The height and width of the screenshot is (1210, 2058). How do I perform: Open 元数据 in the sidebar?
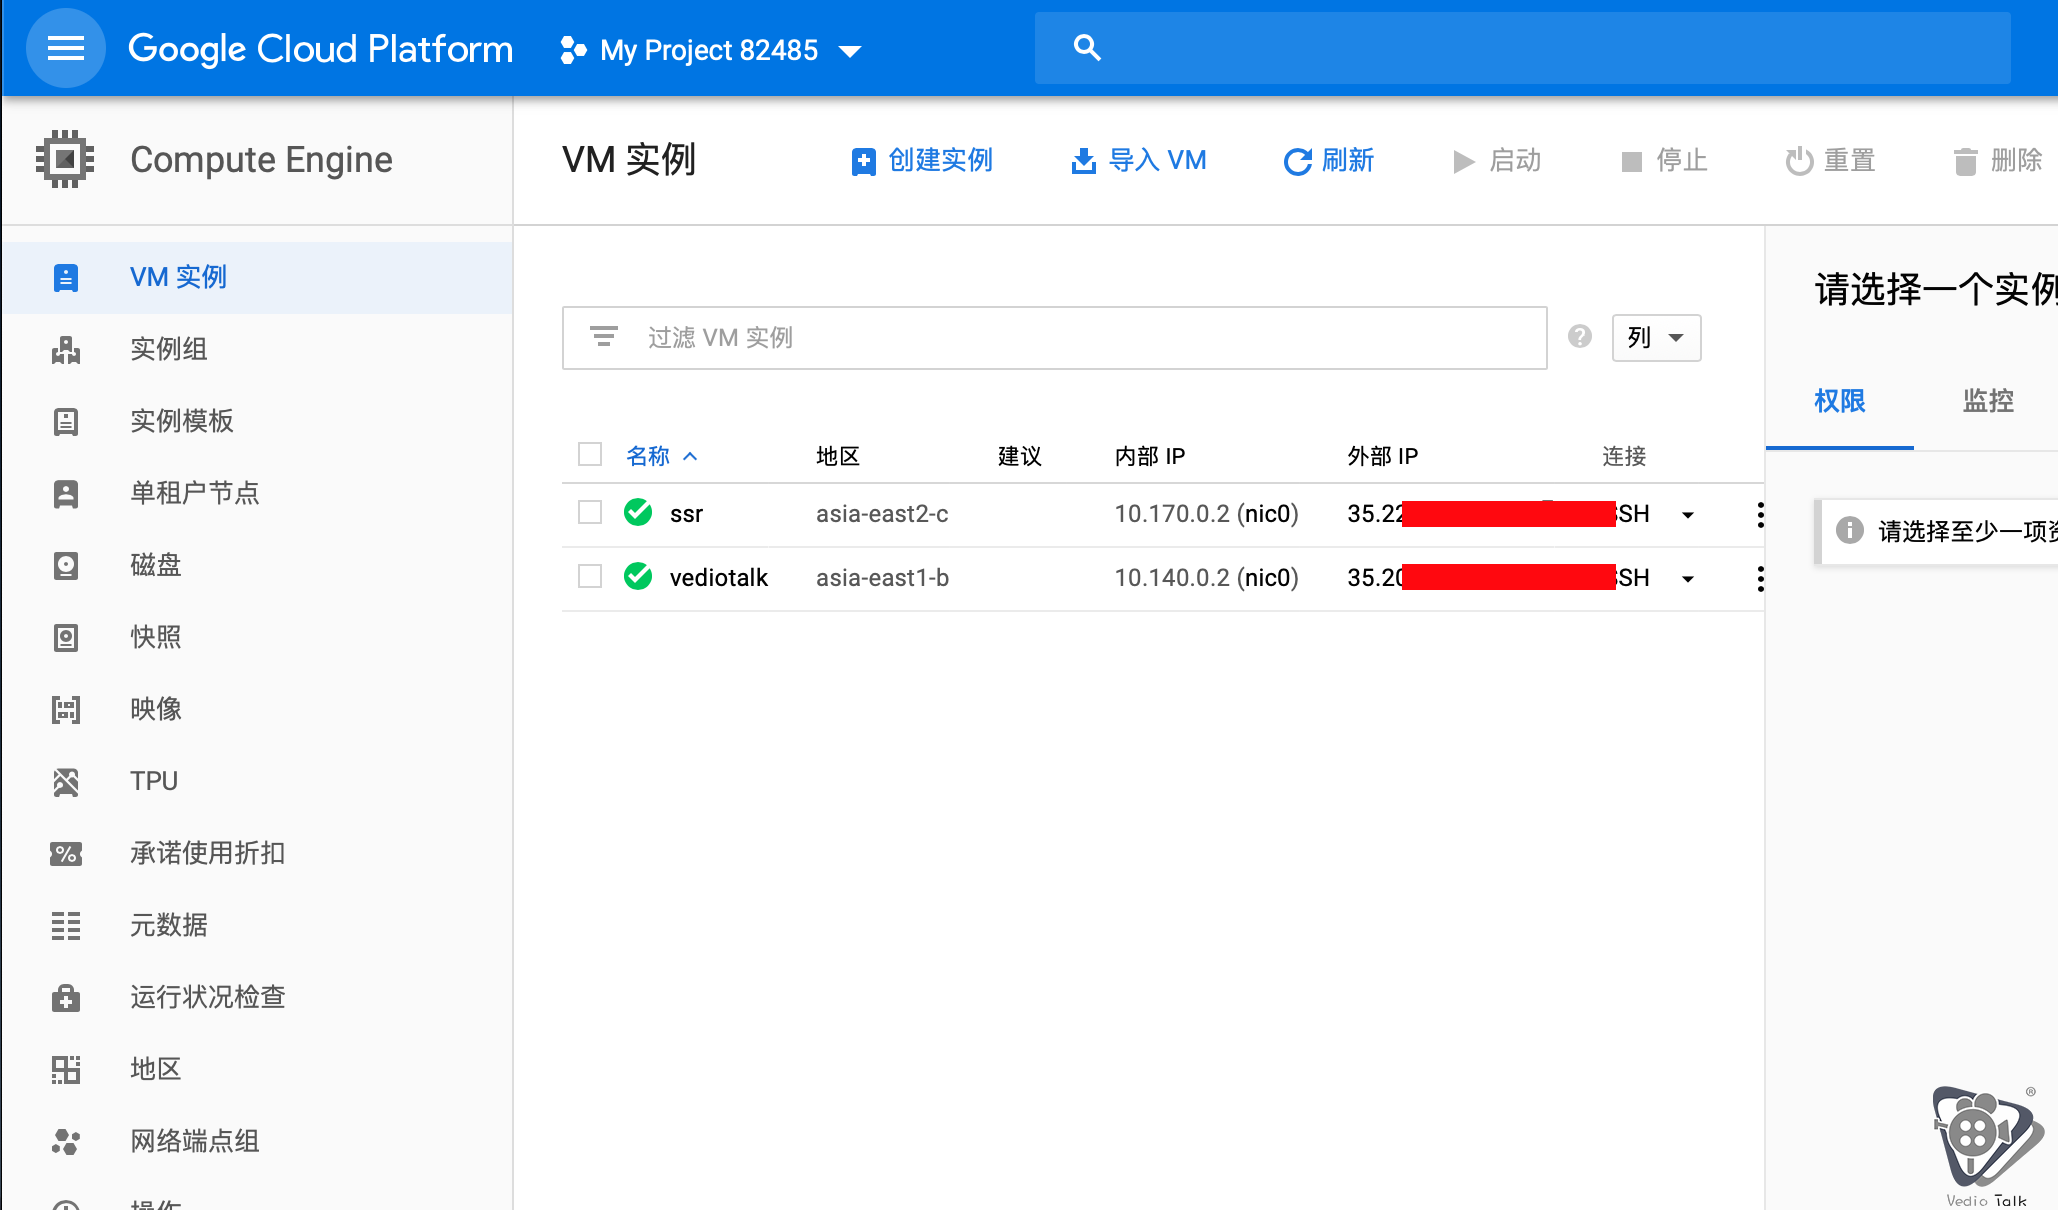tap(258, 925)
